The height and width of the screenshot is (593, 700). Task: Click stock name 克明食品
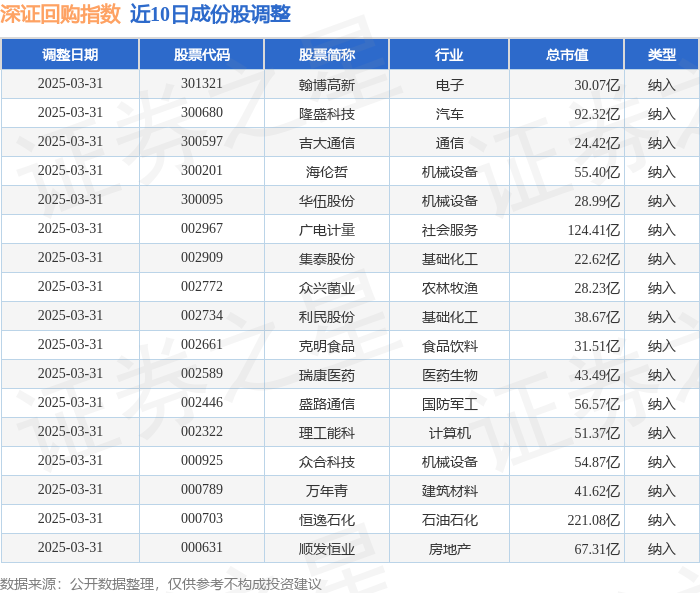coord(327,346)
